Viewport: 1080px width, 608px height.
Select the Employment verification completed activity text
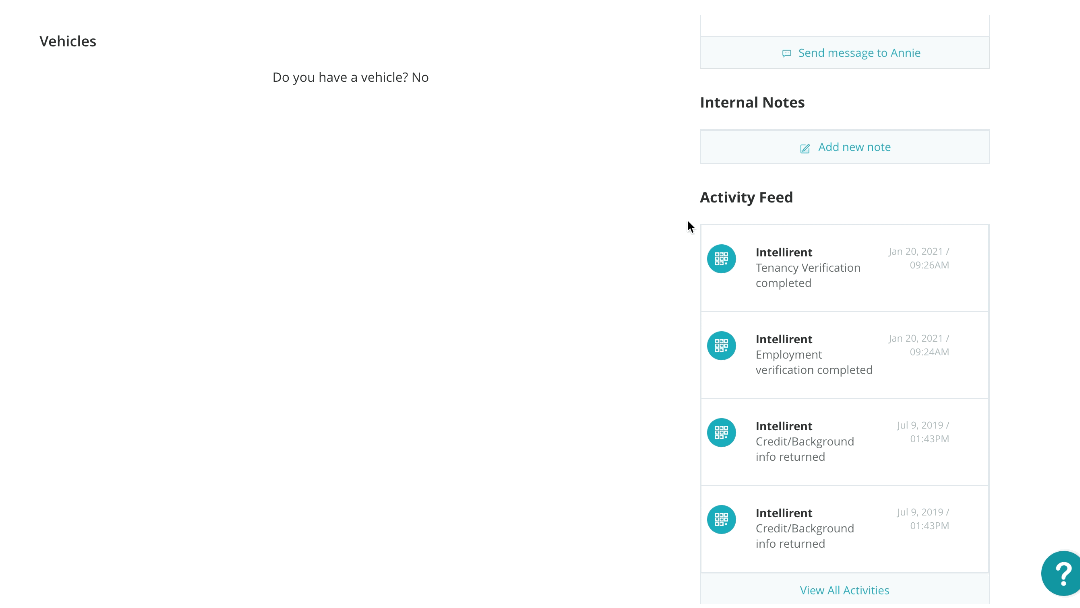click(x=813, y=362)
